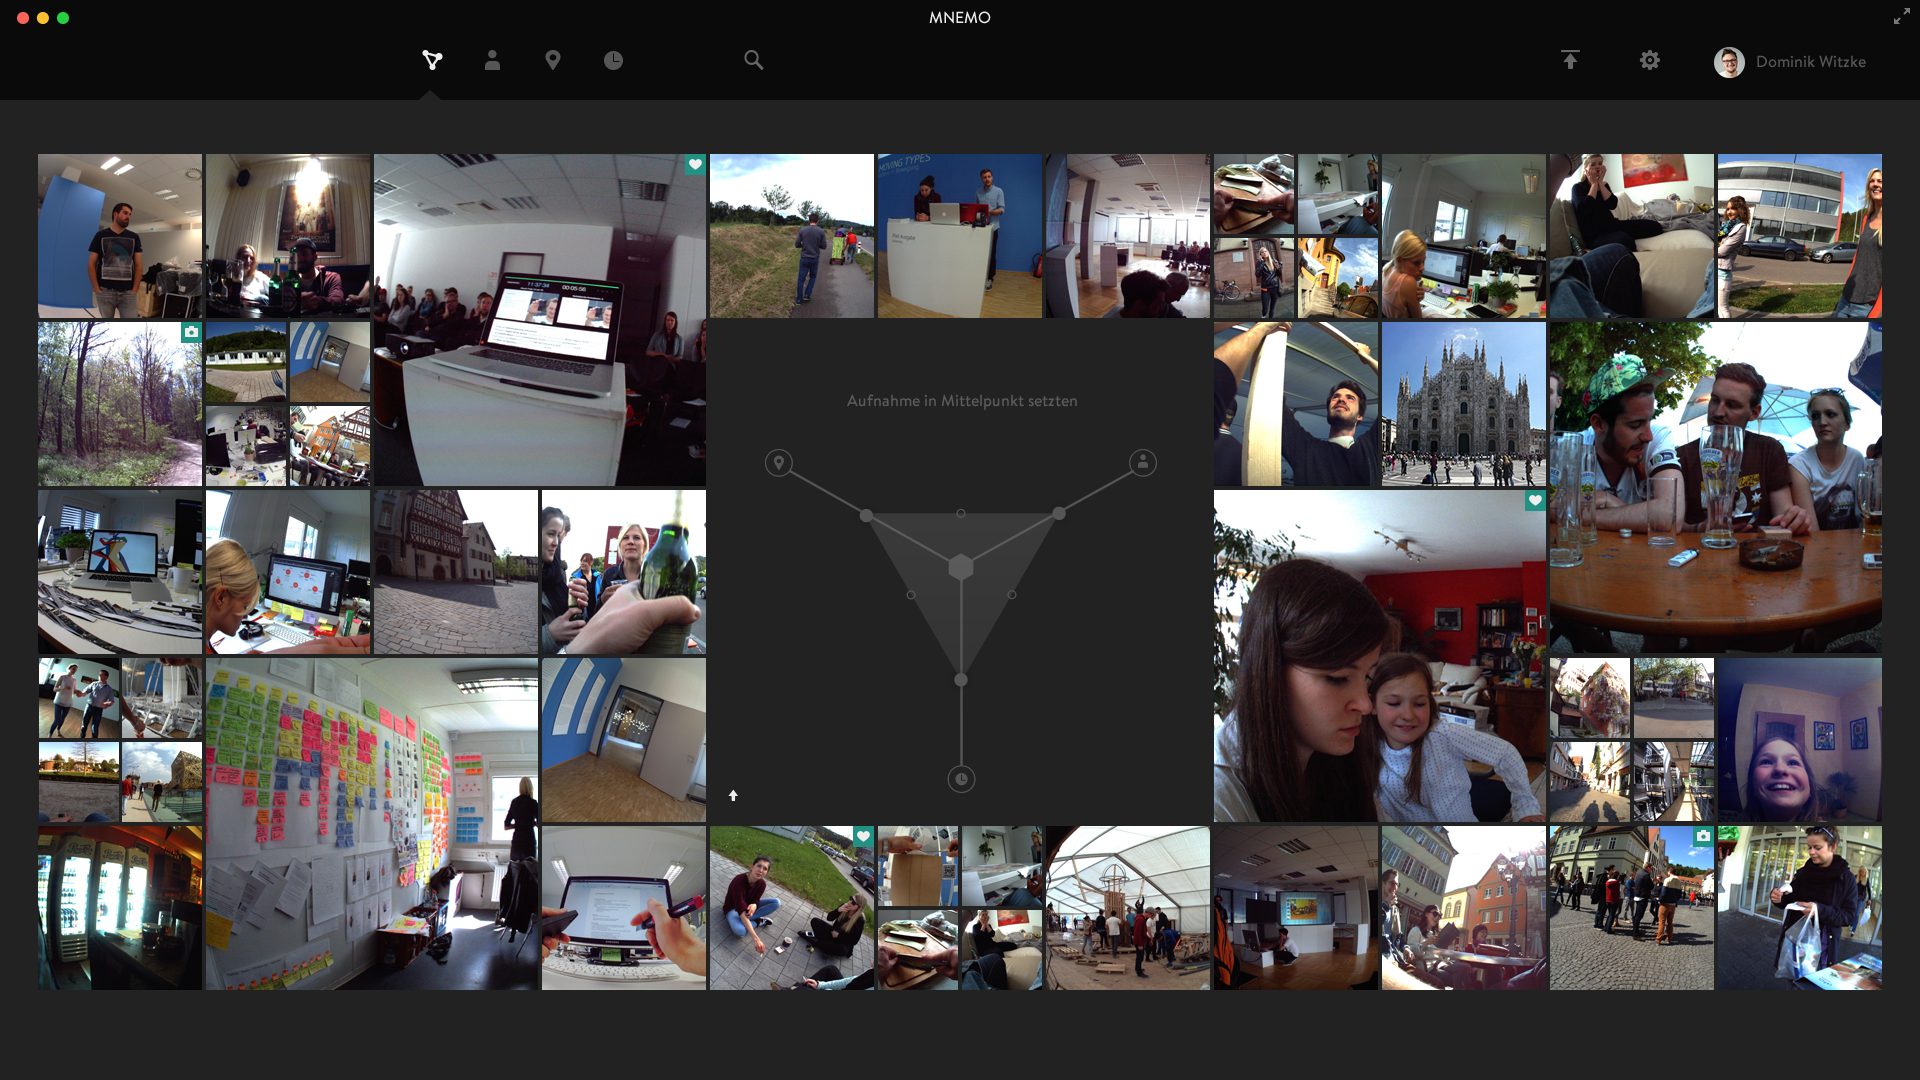This screenshot has width=1920, height=1080.
Task: Open the wooden structure in tent photo
Action: (x=1128, y=908)
